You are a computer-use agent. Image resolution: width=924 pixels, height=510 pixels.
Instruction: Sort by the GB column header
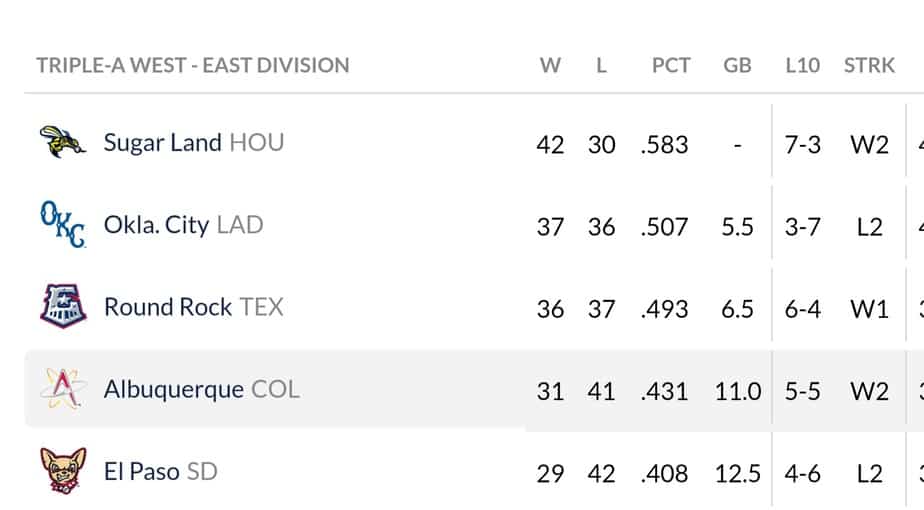point(737,65)
